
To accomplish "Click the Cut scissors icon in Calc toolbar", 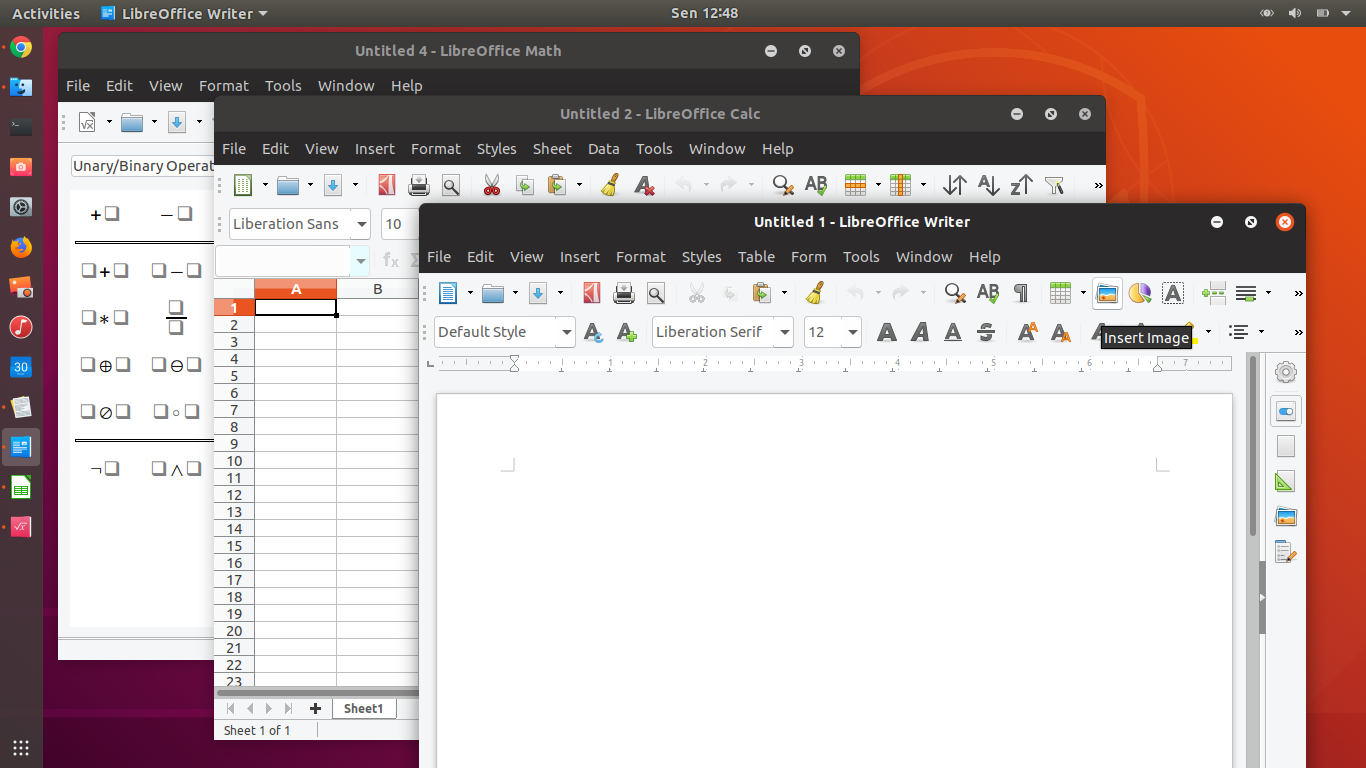I will pos(491,185).
